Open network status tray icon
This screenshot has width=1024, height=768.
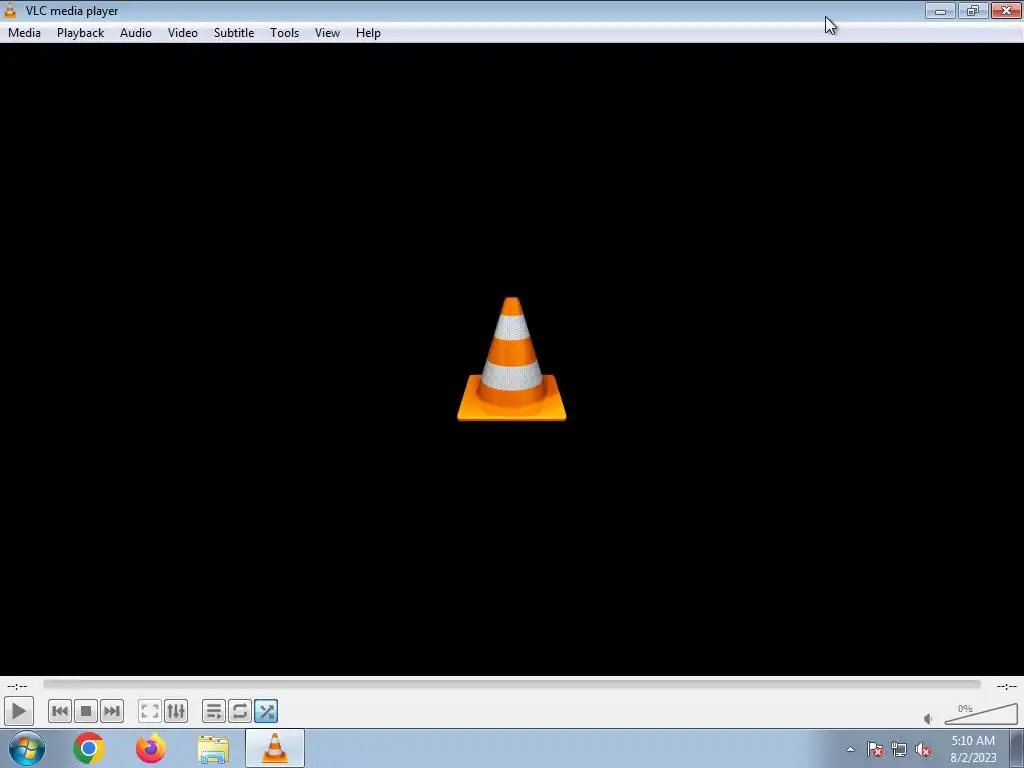pos(899,749)
